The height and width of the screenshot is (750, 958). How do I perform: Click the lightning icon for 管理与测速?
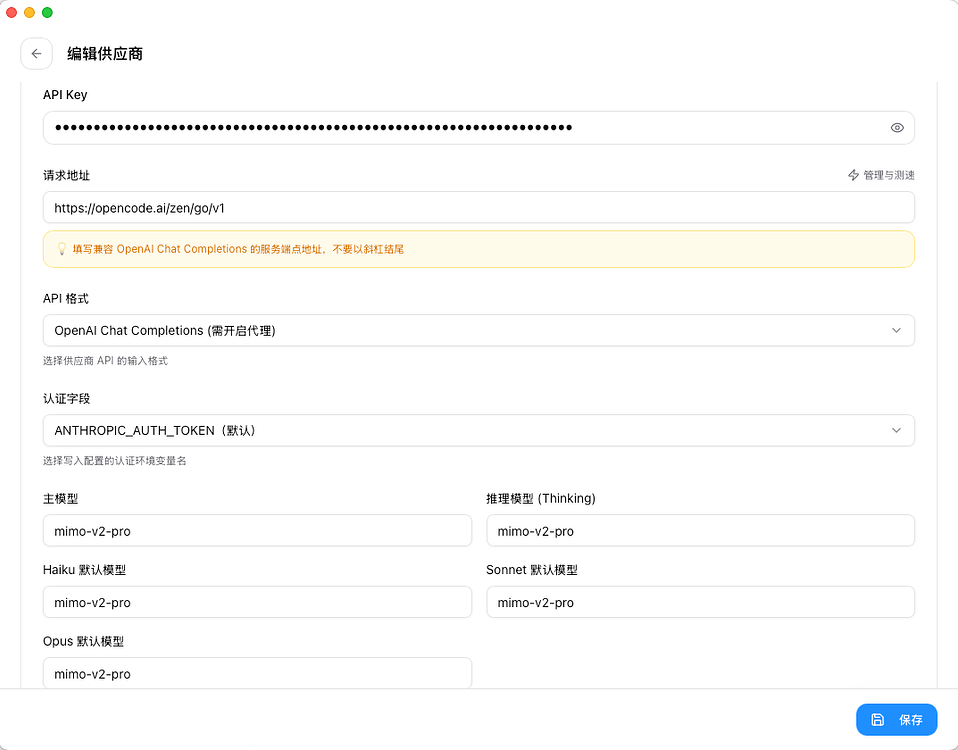point(853,175)
